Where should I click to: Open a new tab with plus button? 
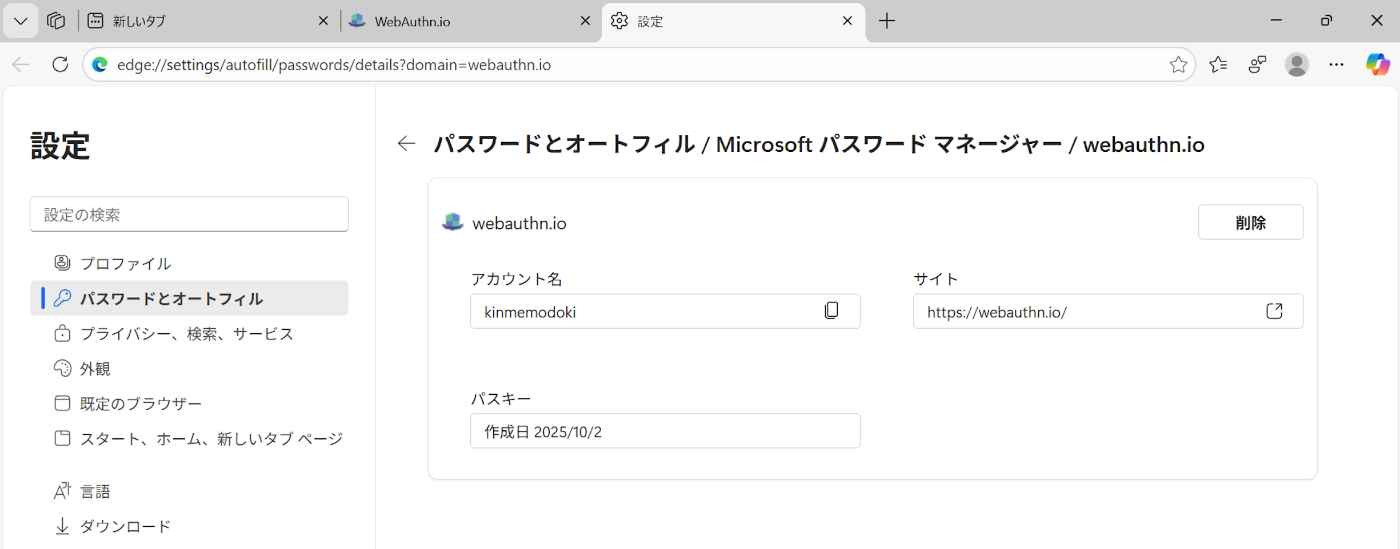pos(887,21)
